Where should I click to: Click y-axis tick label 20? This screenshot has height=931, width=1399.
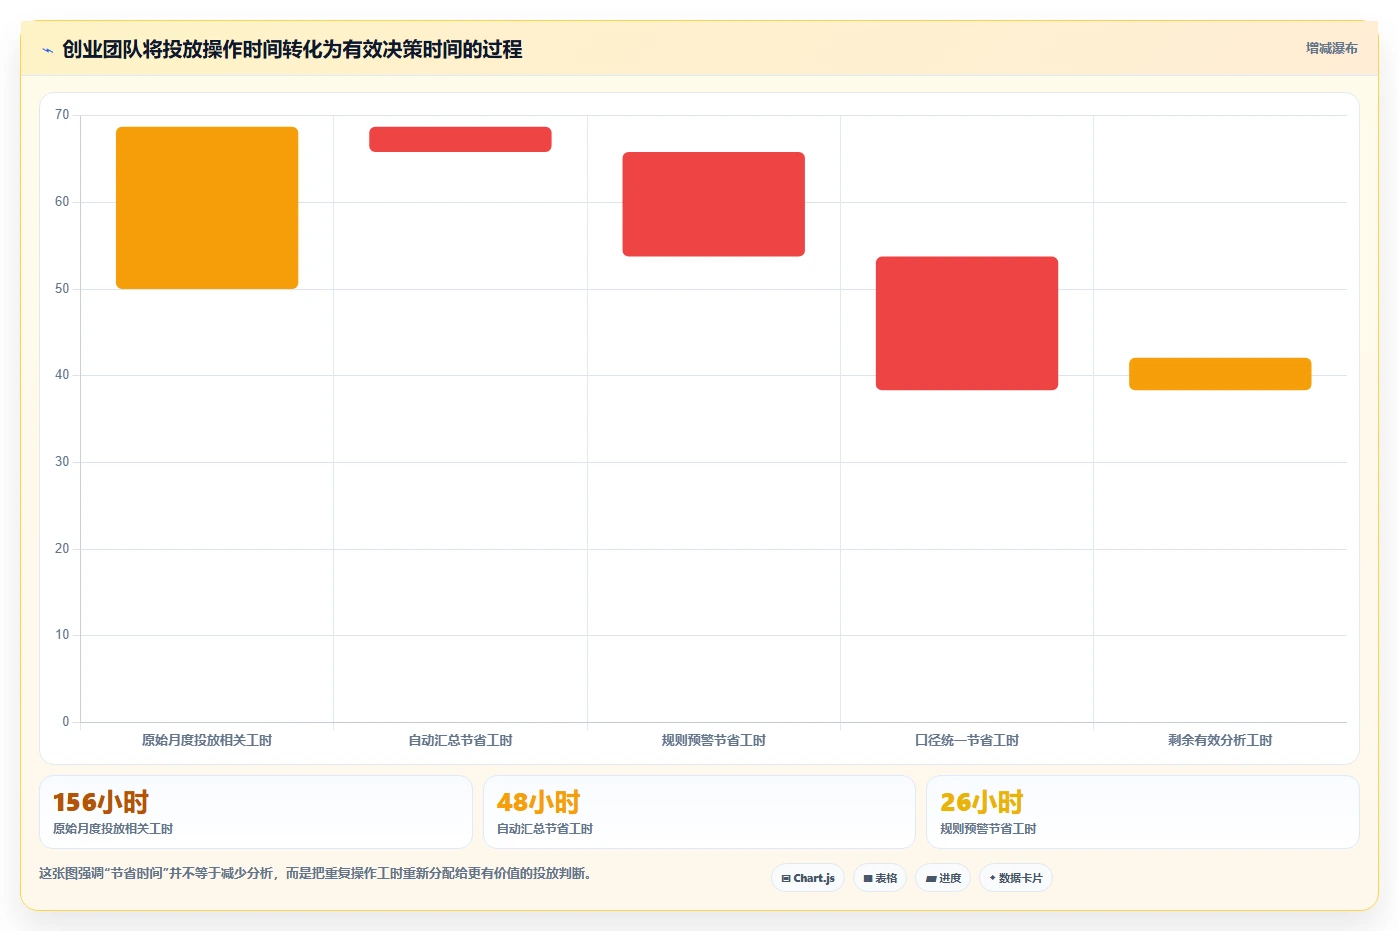tap(62, 549)
